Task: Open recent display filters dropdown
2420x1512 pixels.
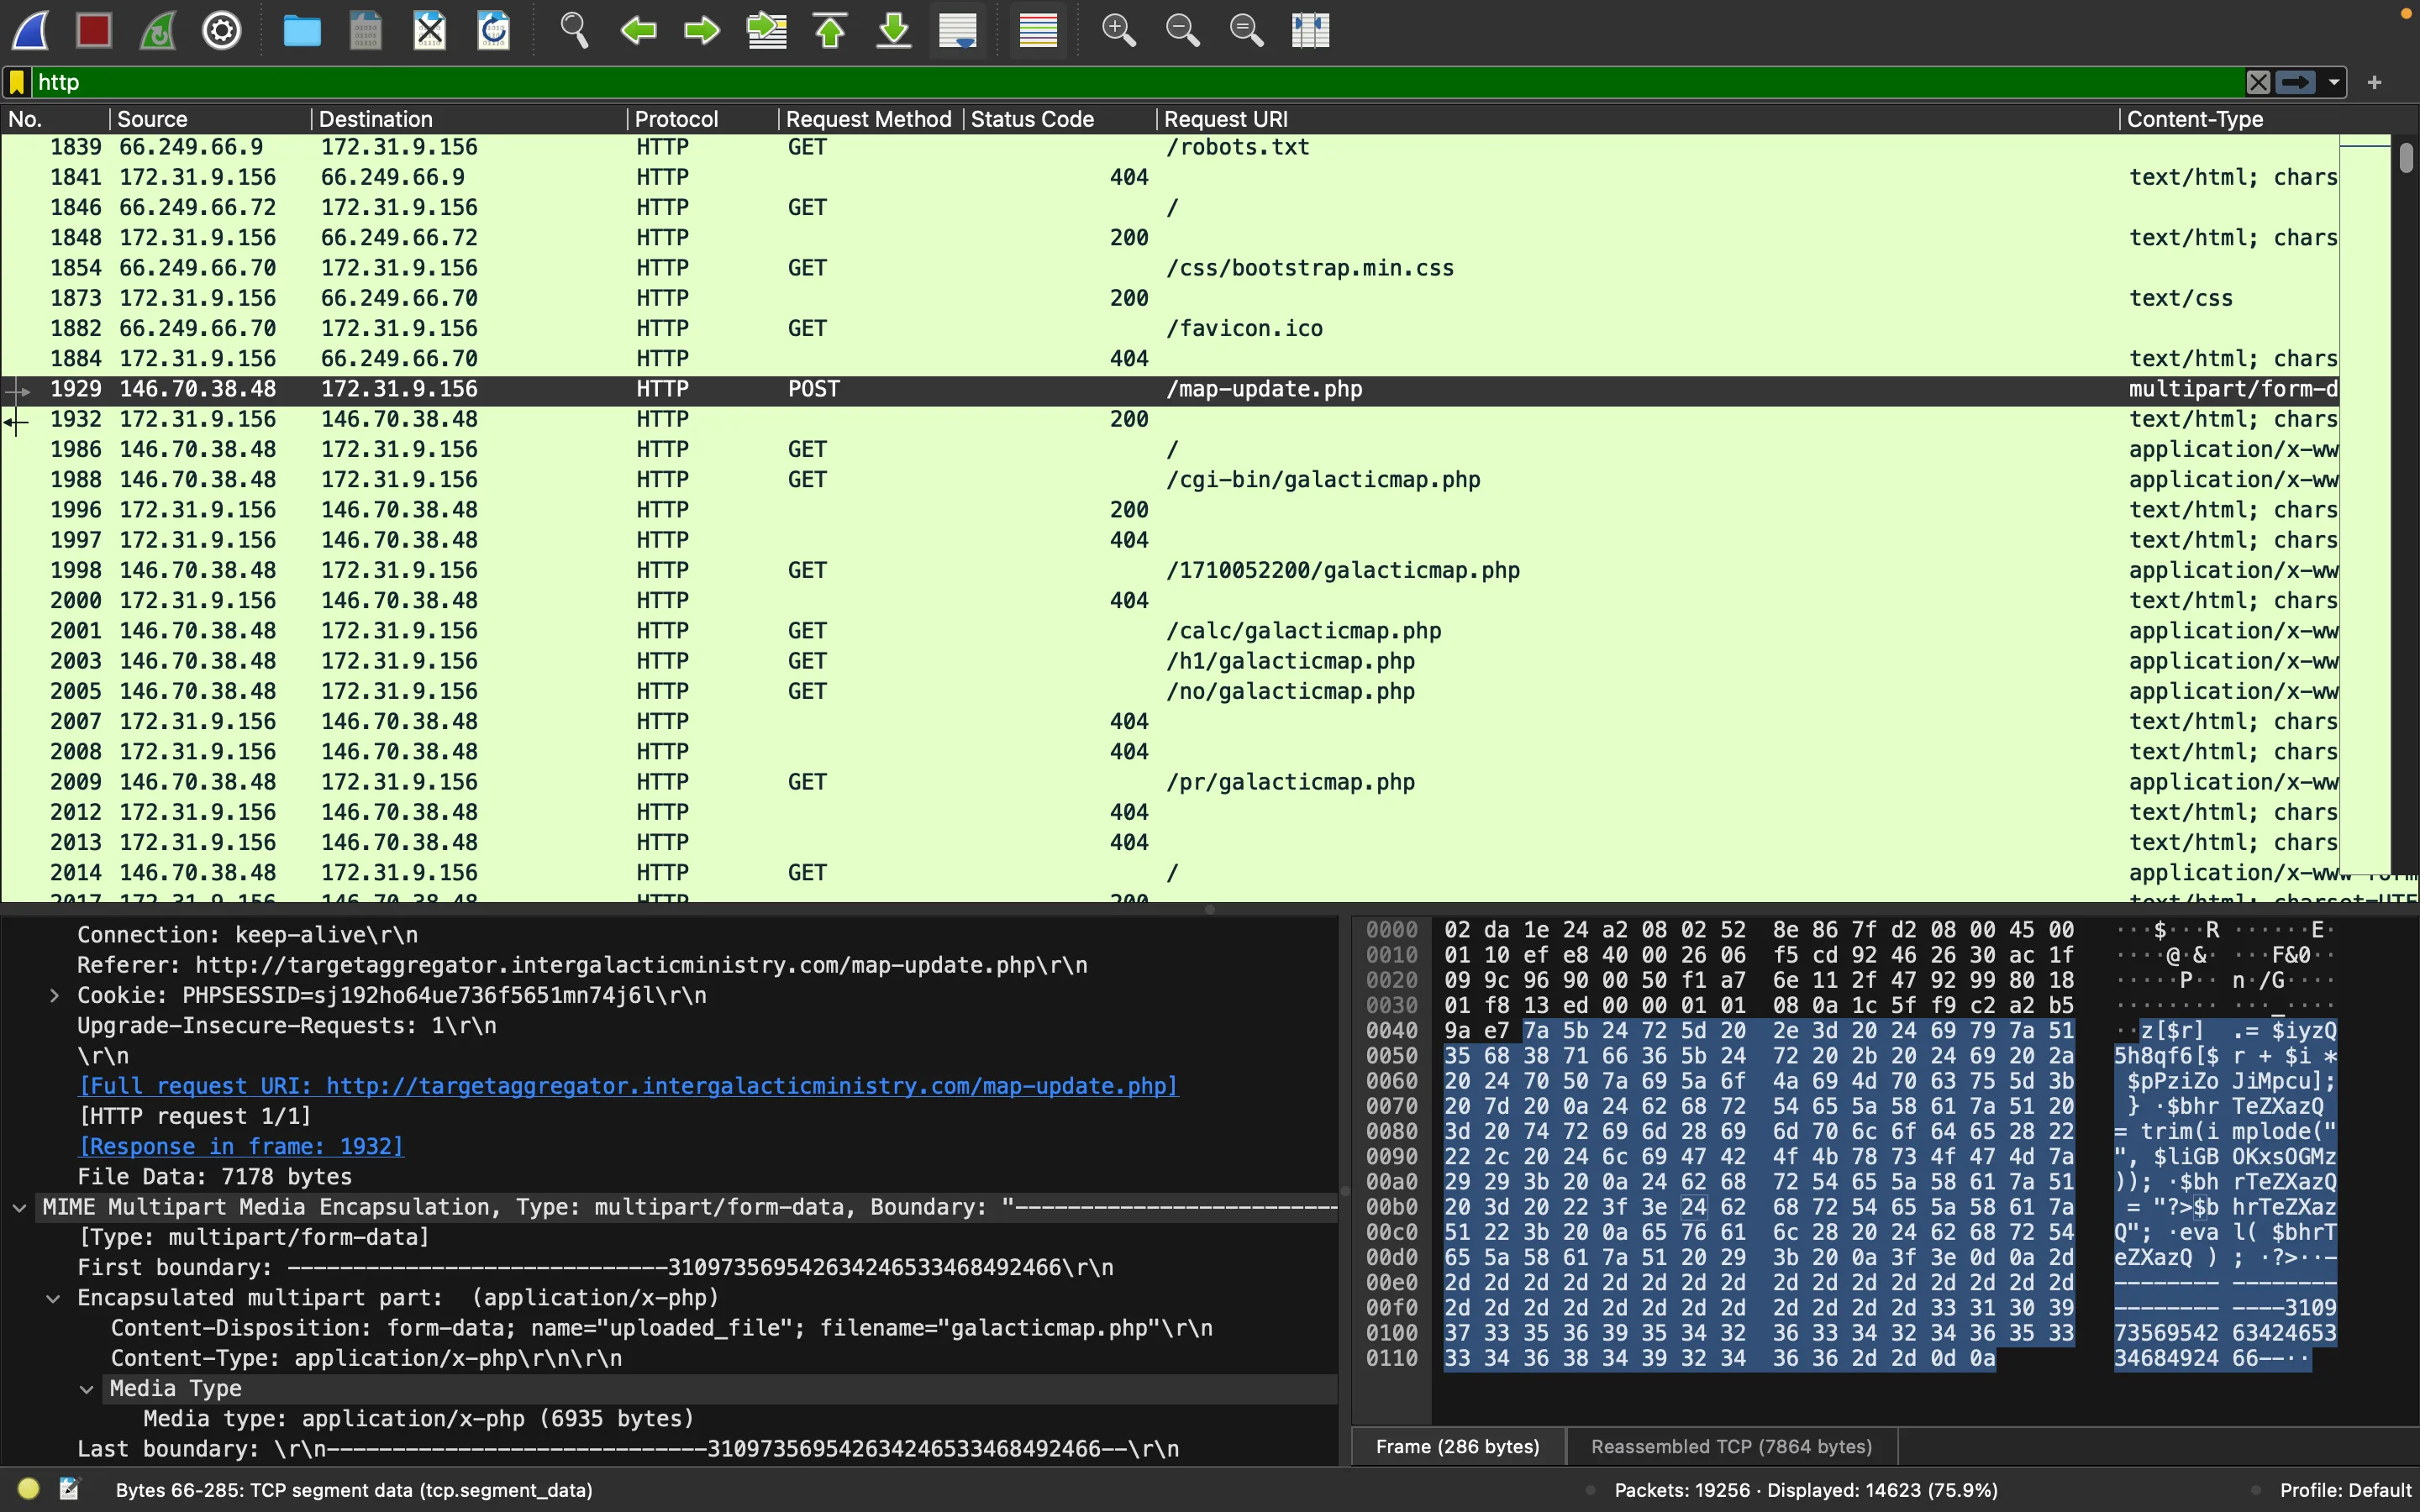Action: point(2334,82)
